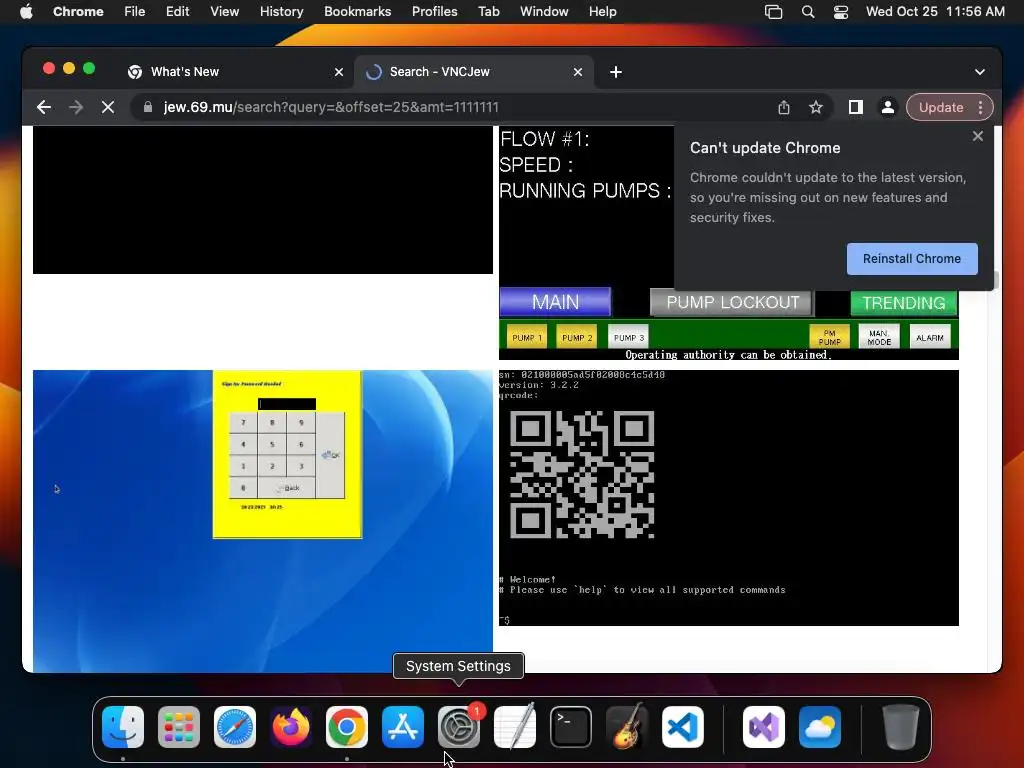Viewport: 1024px width, 768px height.
Task: Click the address bar URL
Action: [331, 107]
